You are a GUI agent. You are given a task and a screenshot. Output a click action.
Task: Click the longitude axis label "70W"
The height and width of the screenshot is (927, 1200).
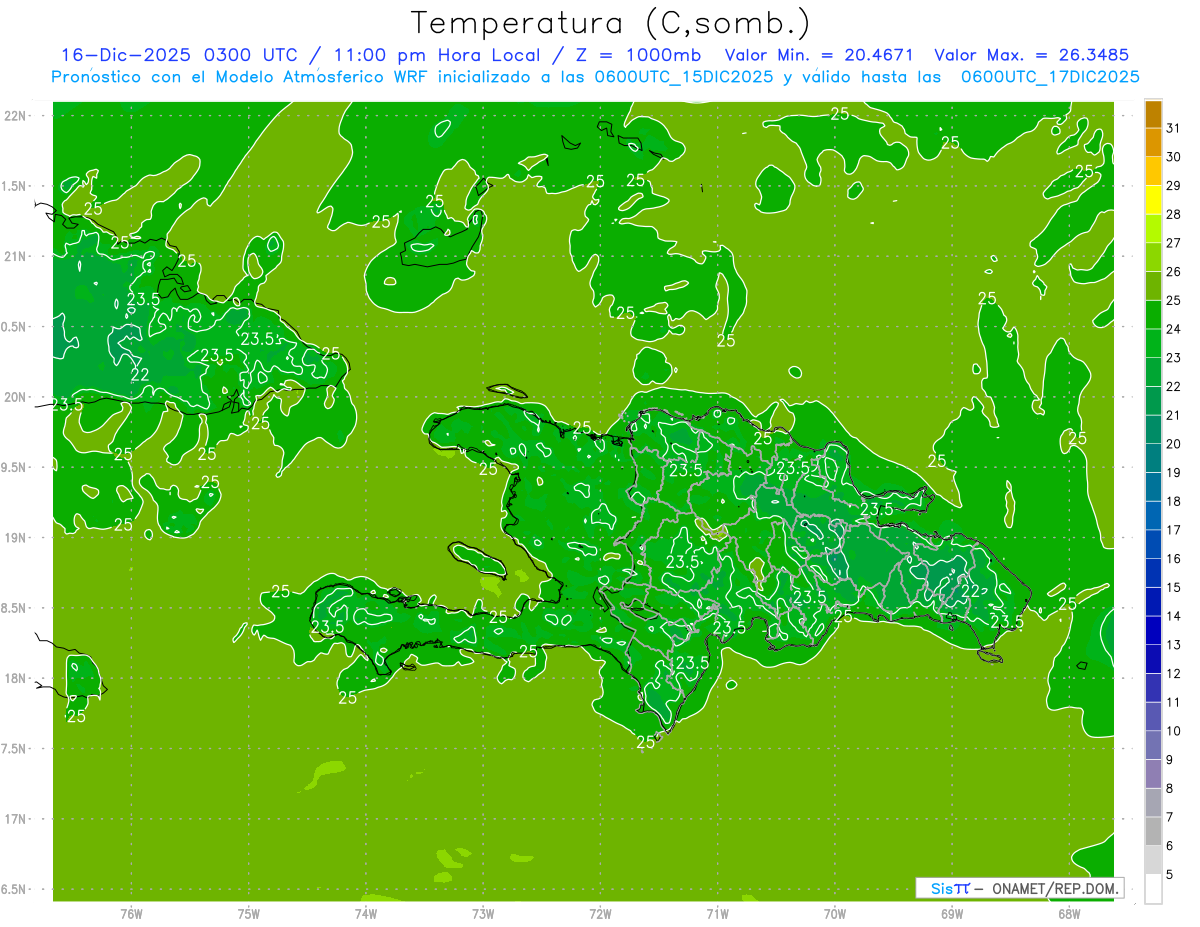(834, 913)
